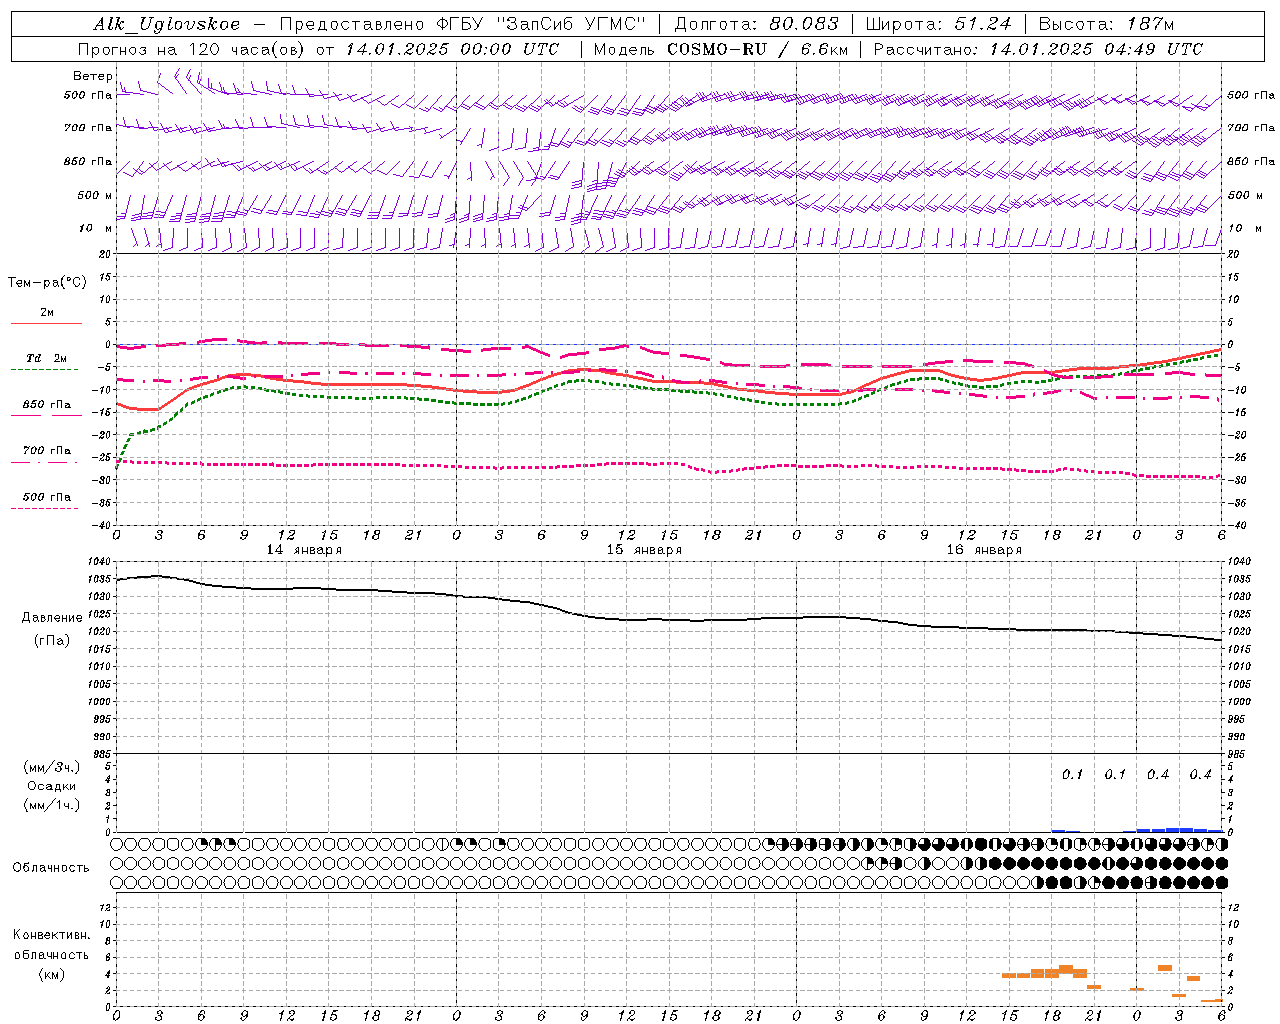Select the "Td 2м" dew point legend label
Screen dimensions: 1280x1024
46,358
